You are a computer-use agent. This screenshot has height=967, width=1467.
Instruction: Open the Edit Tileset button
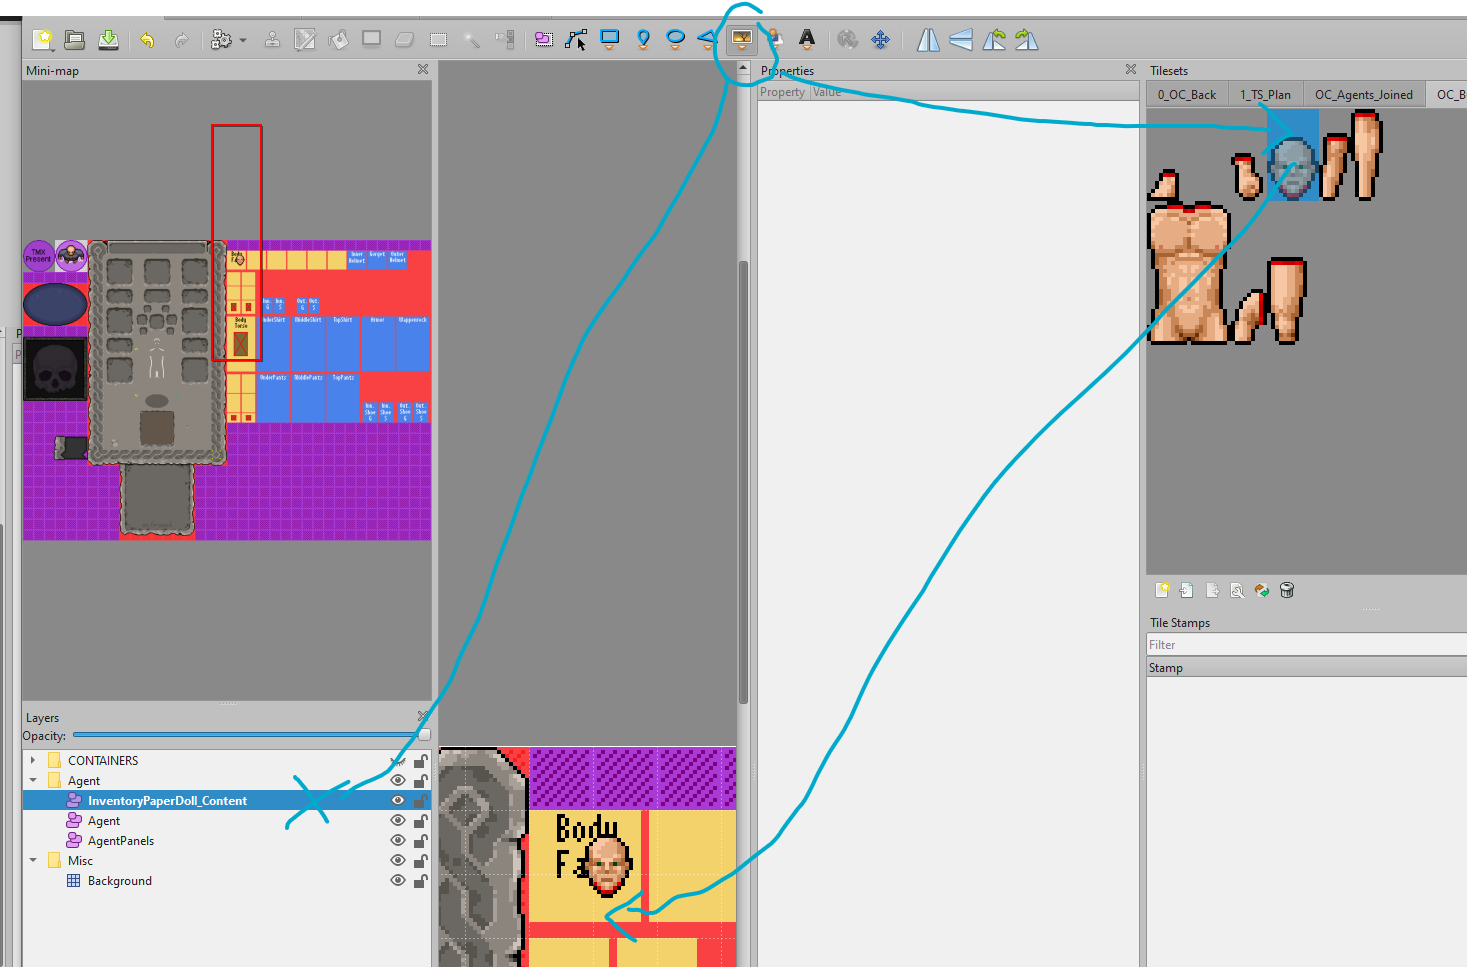click(1237, 591)
